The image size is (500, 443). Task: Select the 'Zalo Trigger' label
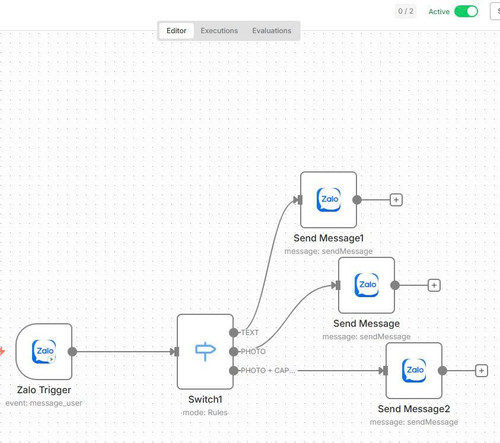[x=44, y=390]
